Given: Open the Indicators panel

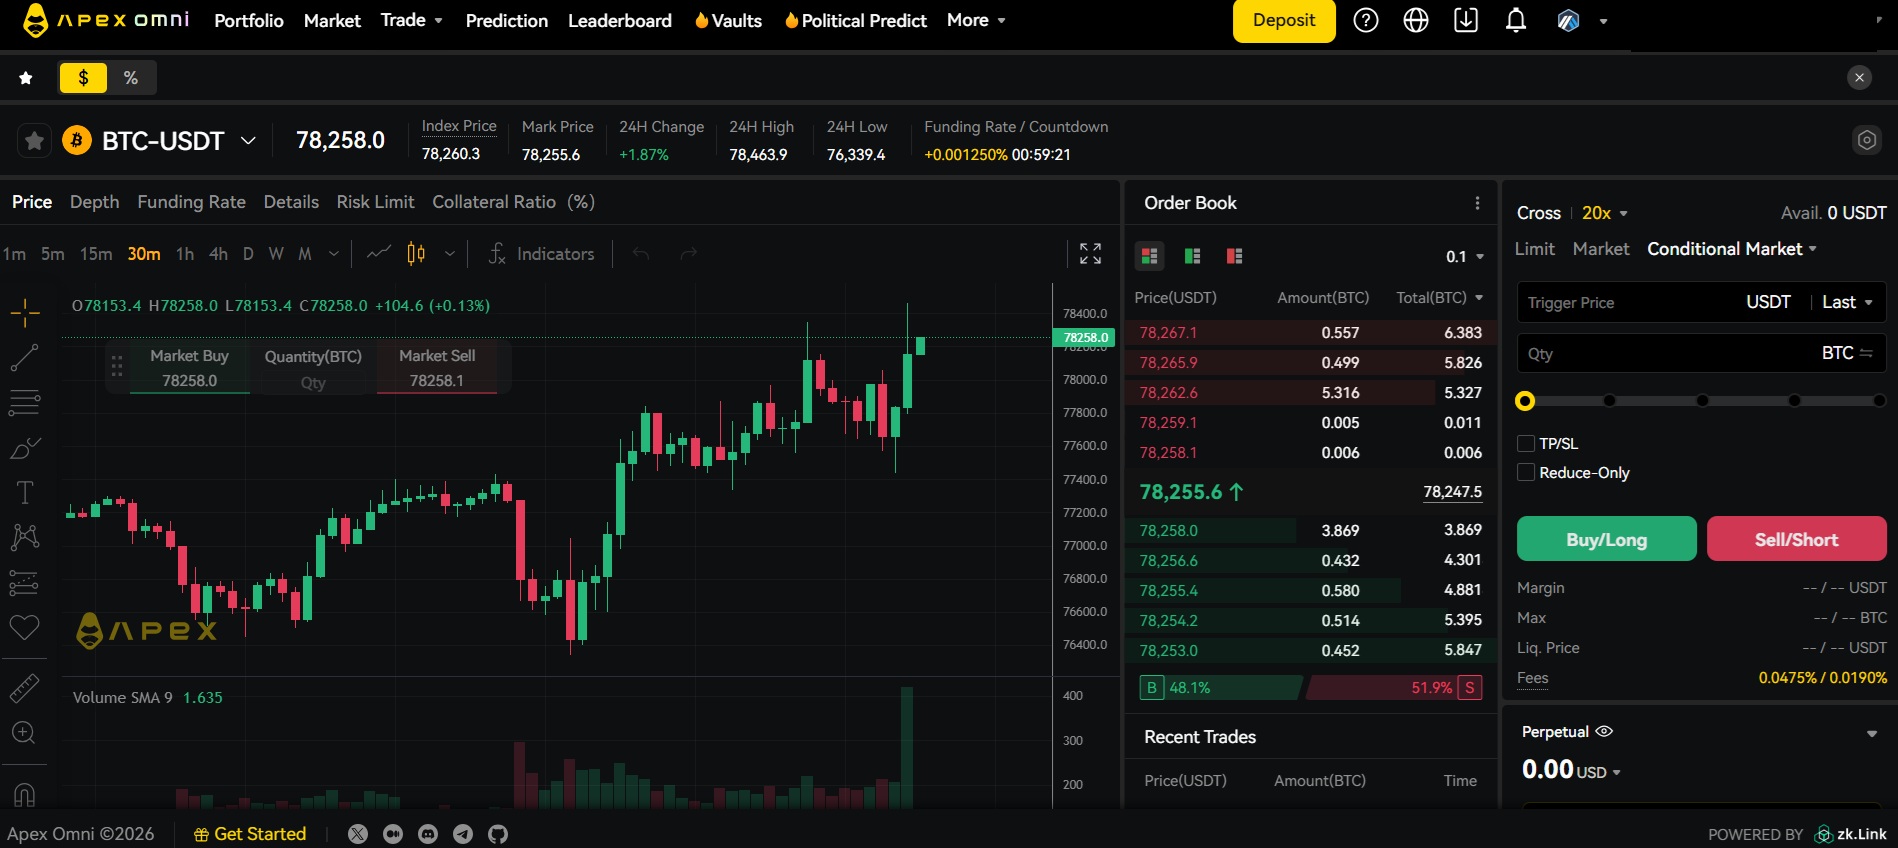Looking at the screenshot, I should [542, 254].
